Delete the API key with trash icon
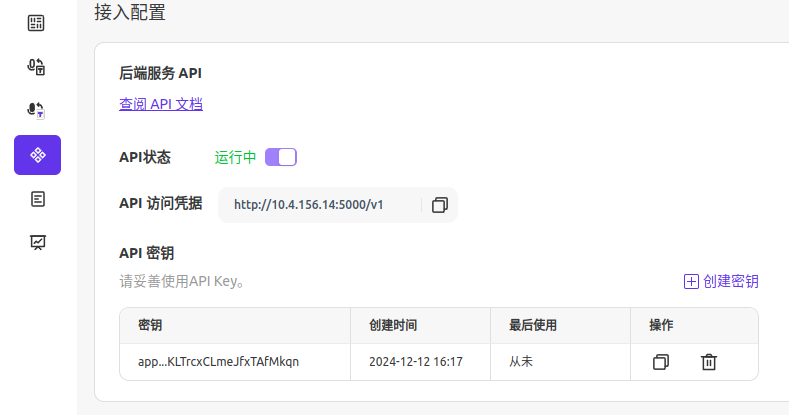Image resolution: width=789 pixels, height=415 pixels. (x=708, y=362)
